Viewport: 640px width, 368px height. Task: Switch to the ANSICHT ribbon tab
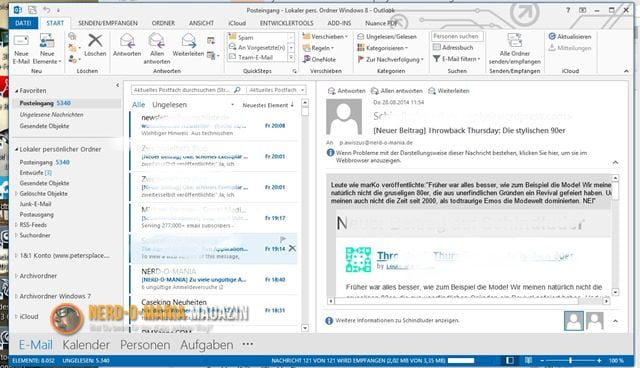click(x=201, y=23)
